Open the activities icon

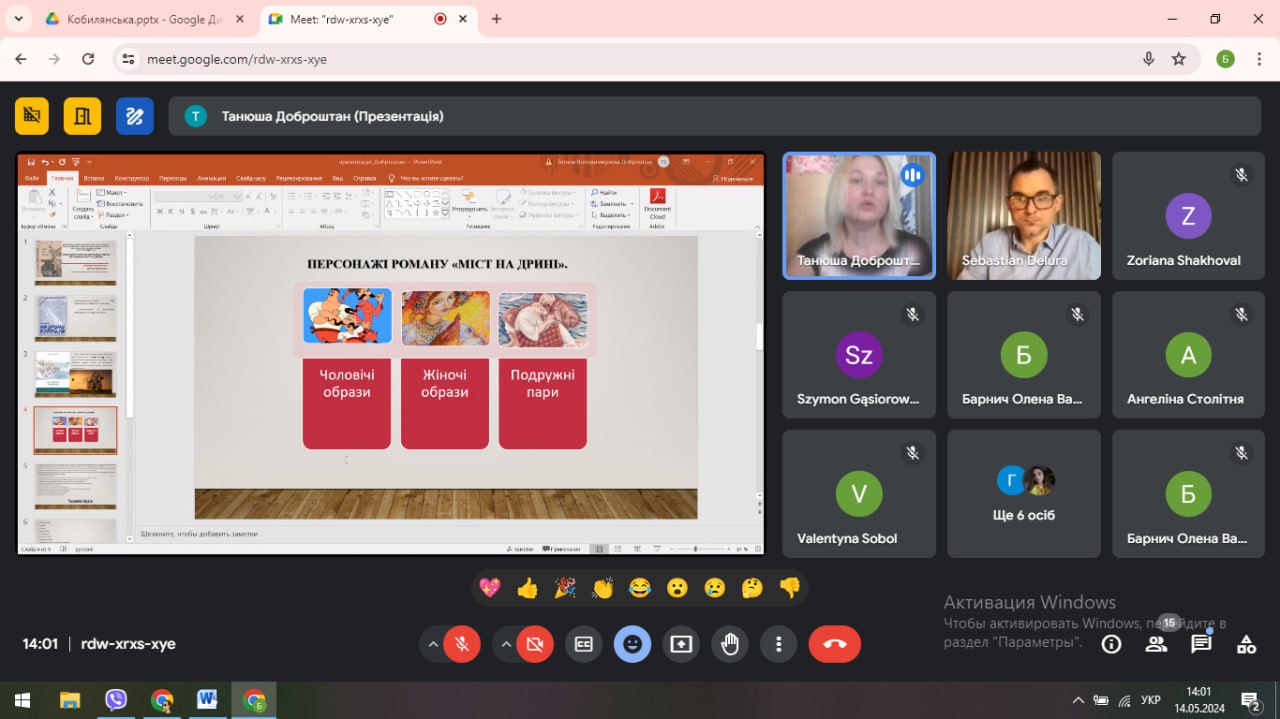[x=1246, y=644]
